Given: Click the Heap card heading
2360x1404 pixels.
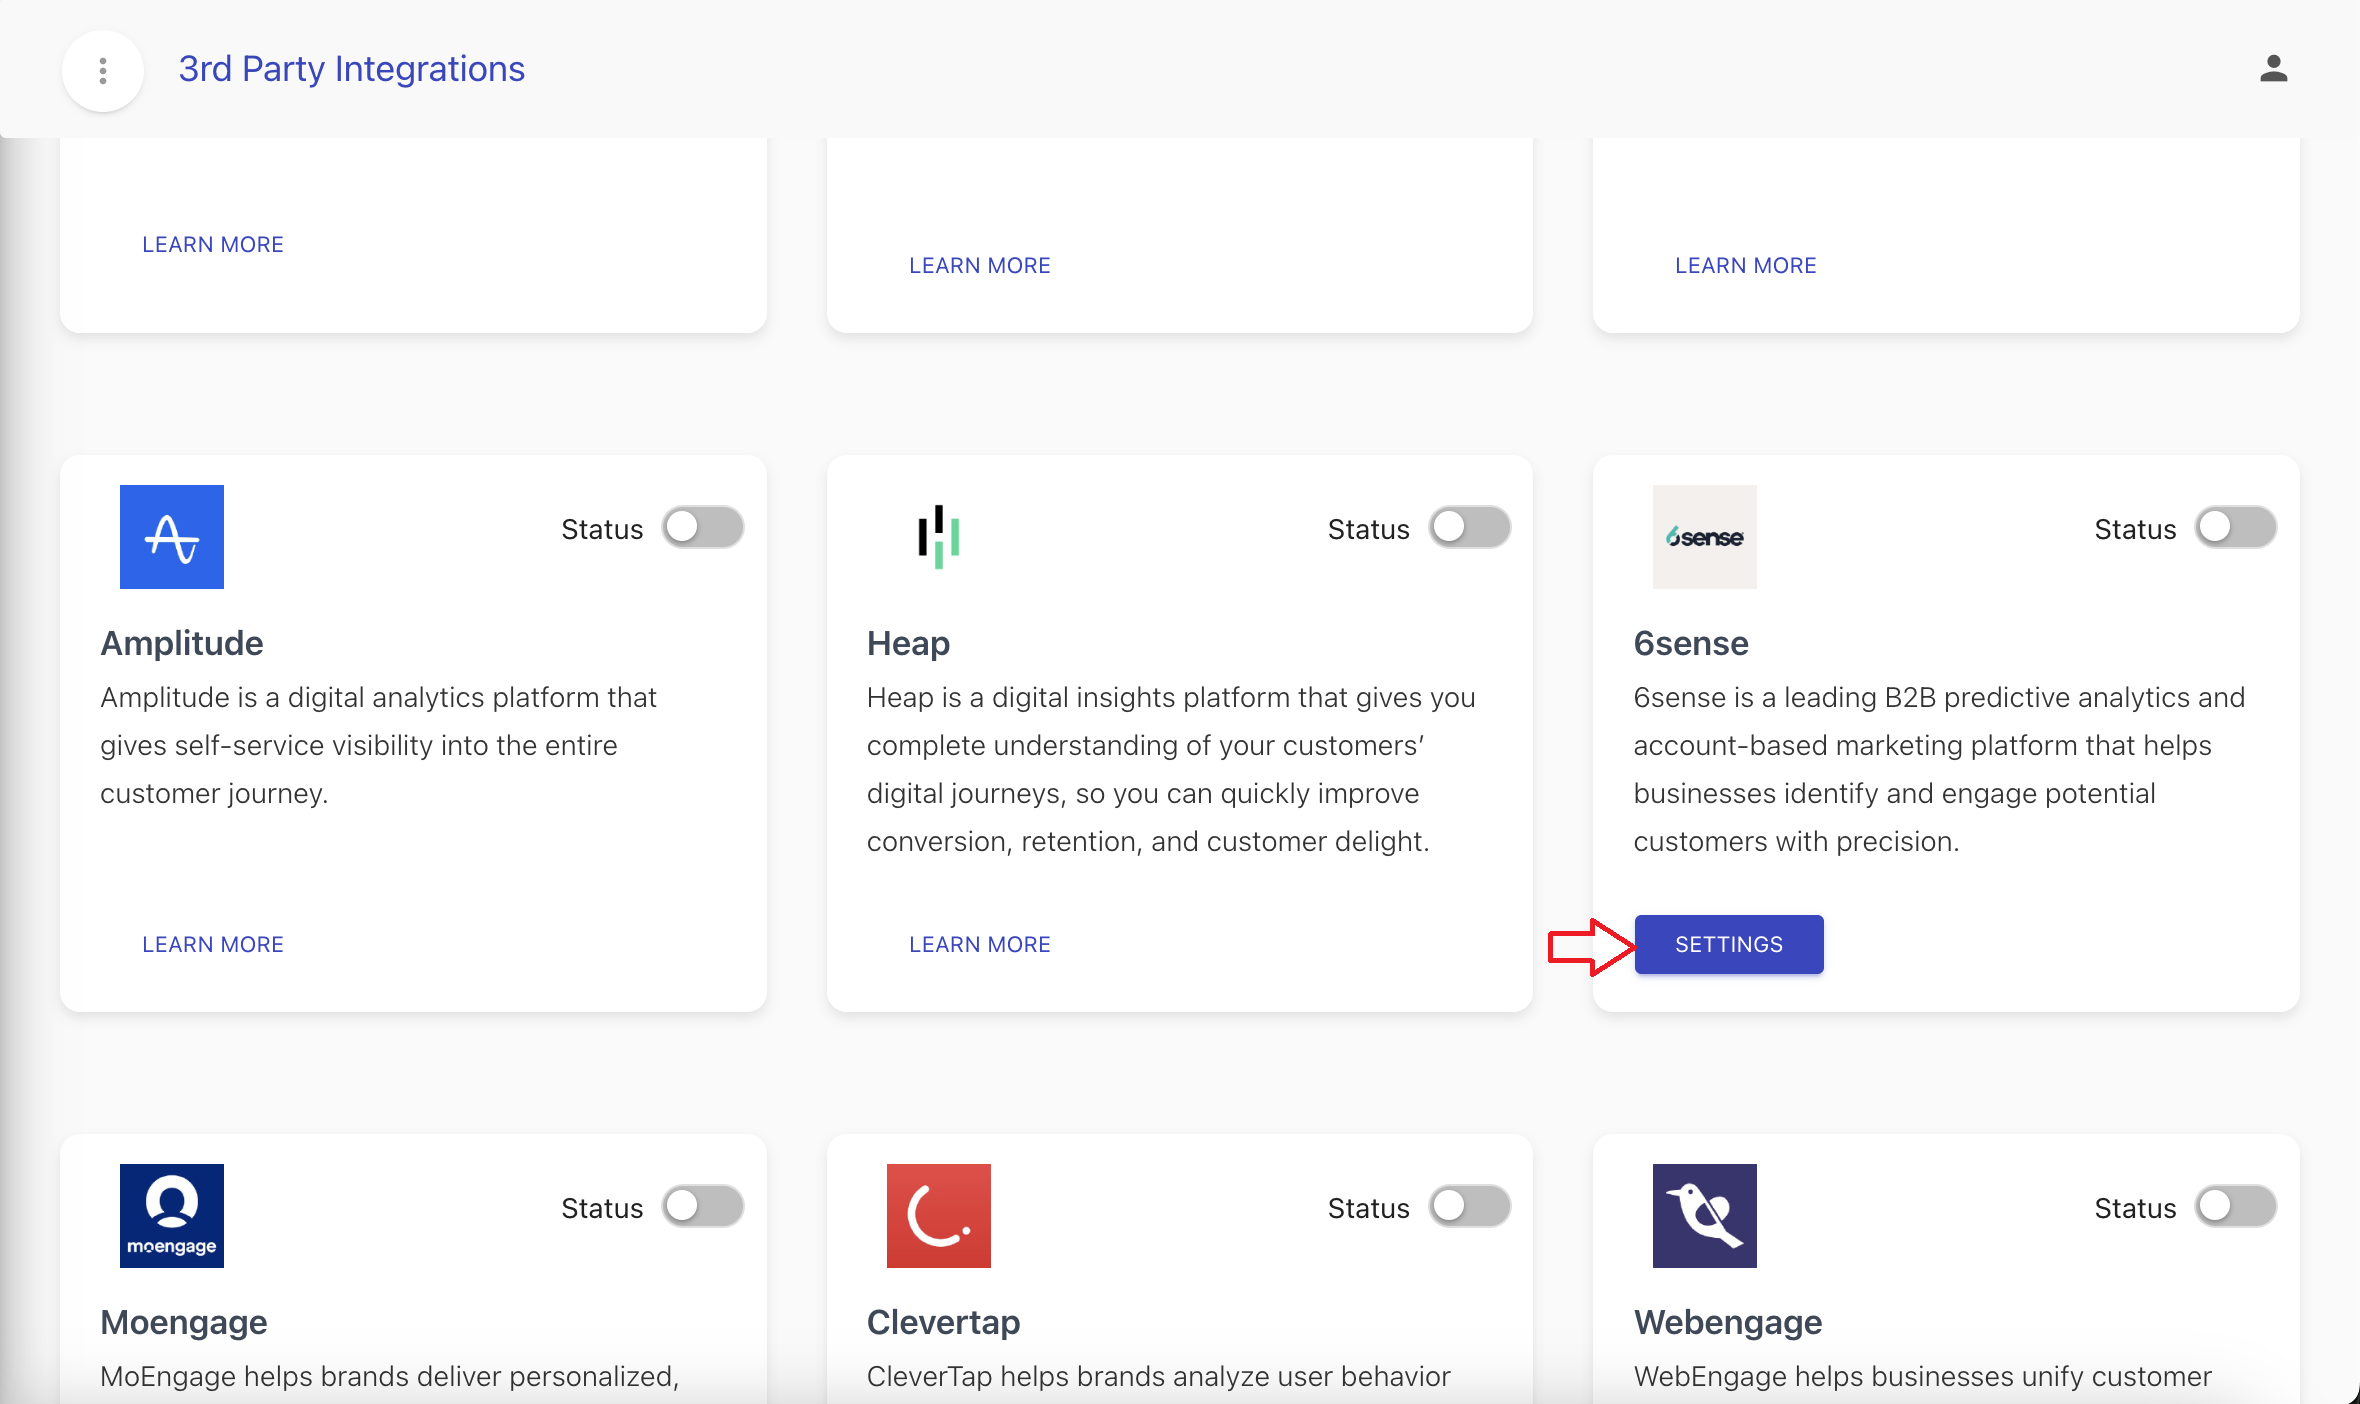Looking at the screenshot, I should tap(908, 643).
